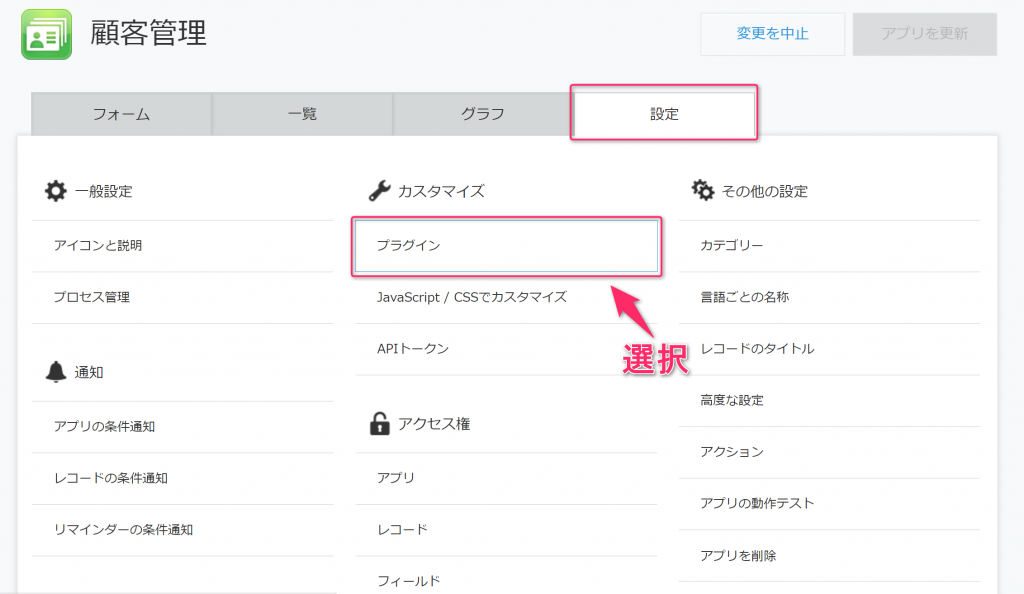Image resolution: width=1024 pixels, height=594 pixels.
Task: Click the padlock icon beside アクセス権
Action: pos(379,423)
